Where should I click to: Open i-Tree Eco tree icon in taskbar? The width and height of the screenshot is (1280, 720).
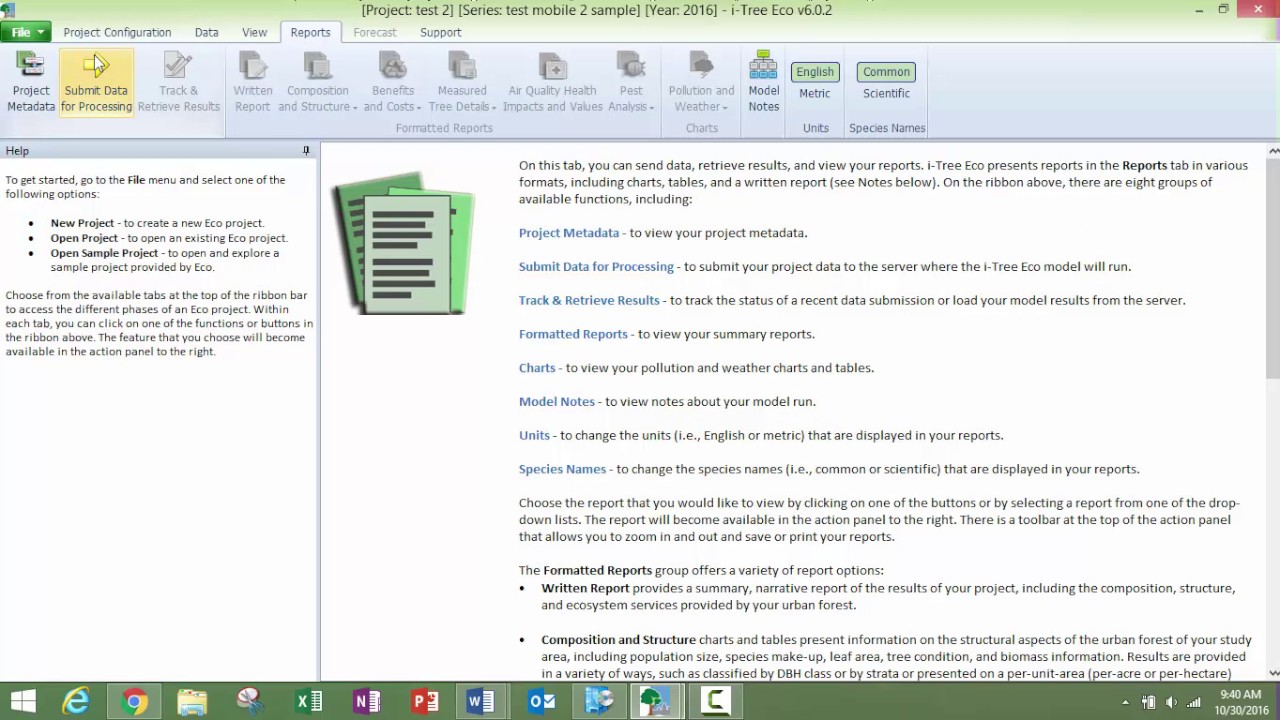coord(657,701)
